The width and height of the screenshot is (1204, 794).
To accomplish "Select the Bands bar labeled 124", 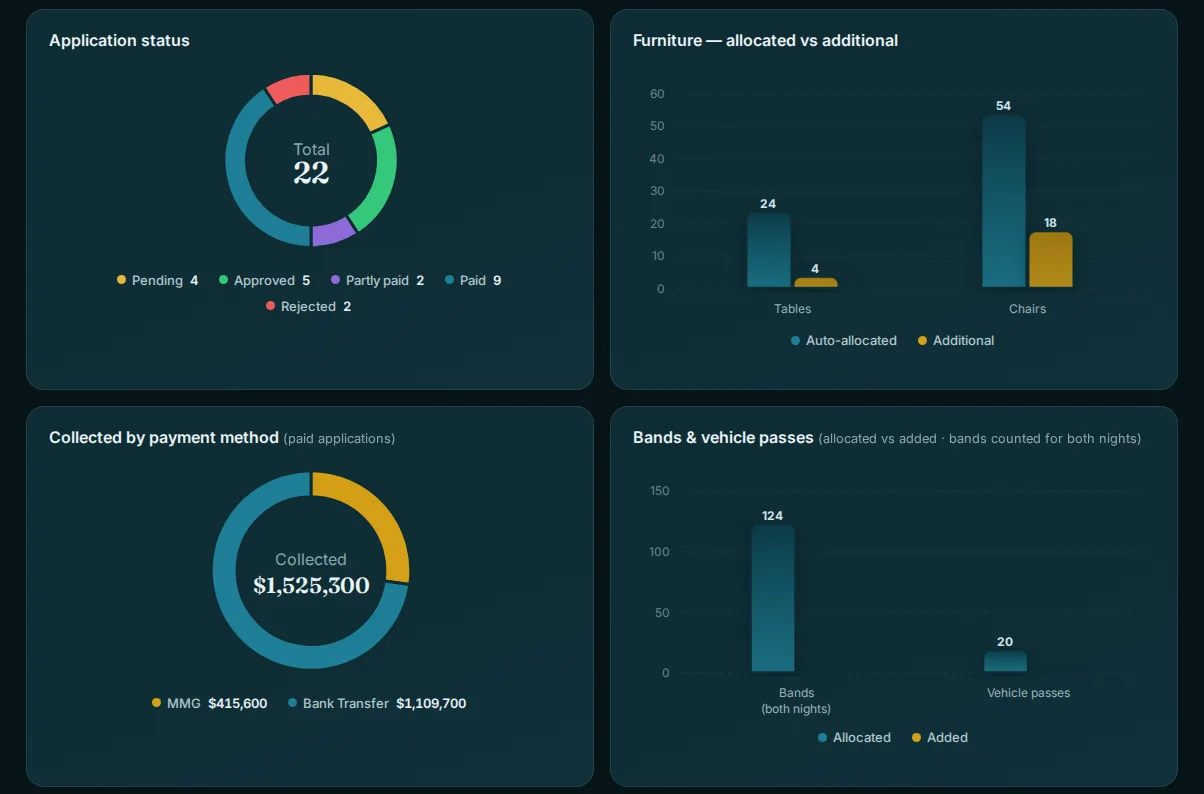I will click(x=773, y=598).
